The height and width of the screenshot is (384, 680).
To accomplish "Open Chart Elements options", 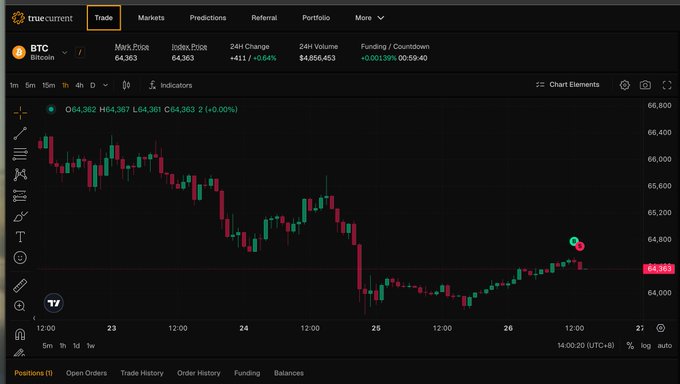I will [x=568, y=85].
